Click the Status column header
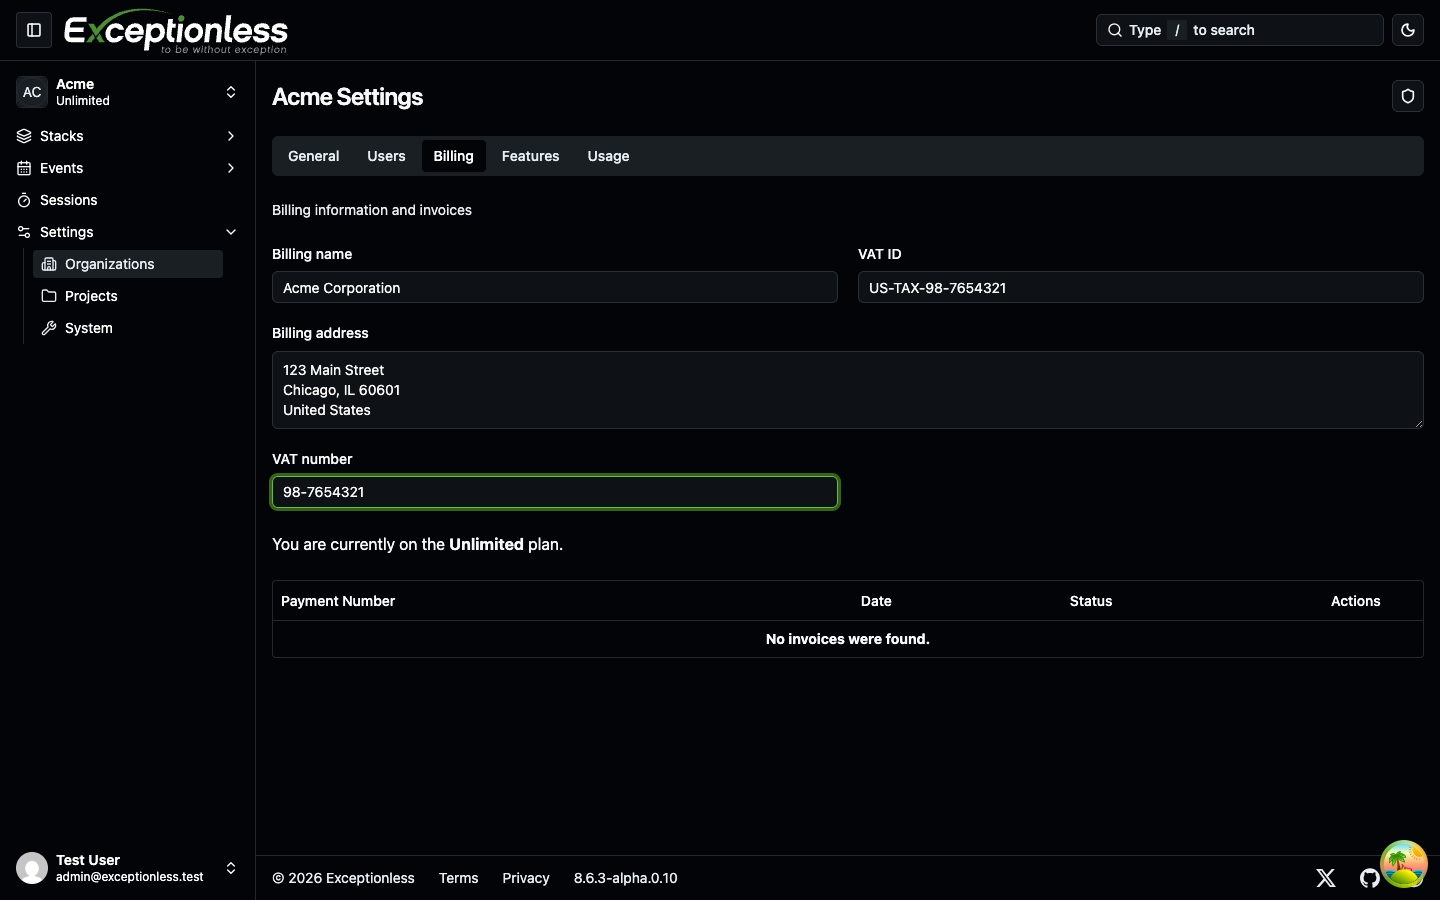 coord(1091,601)
